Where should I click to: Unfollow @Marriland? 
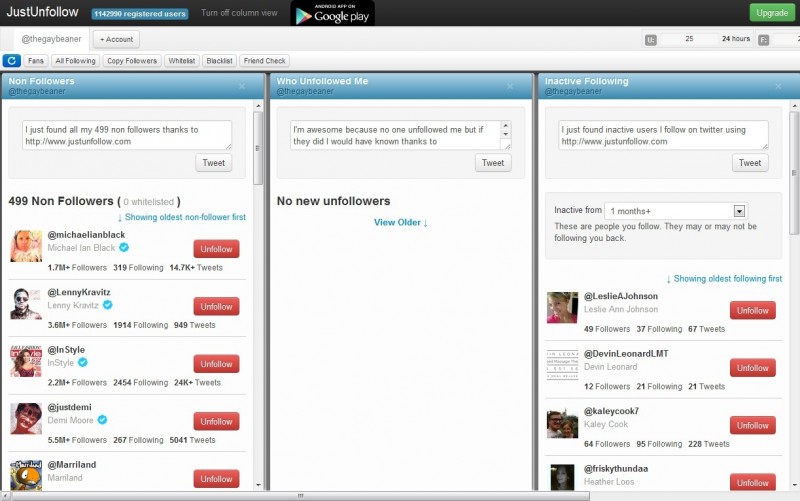pyautogui.click(x=216, y=479)
